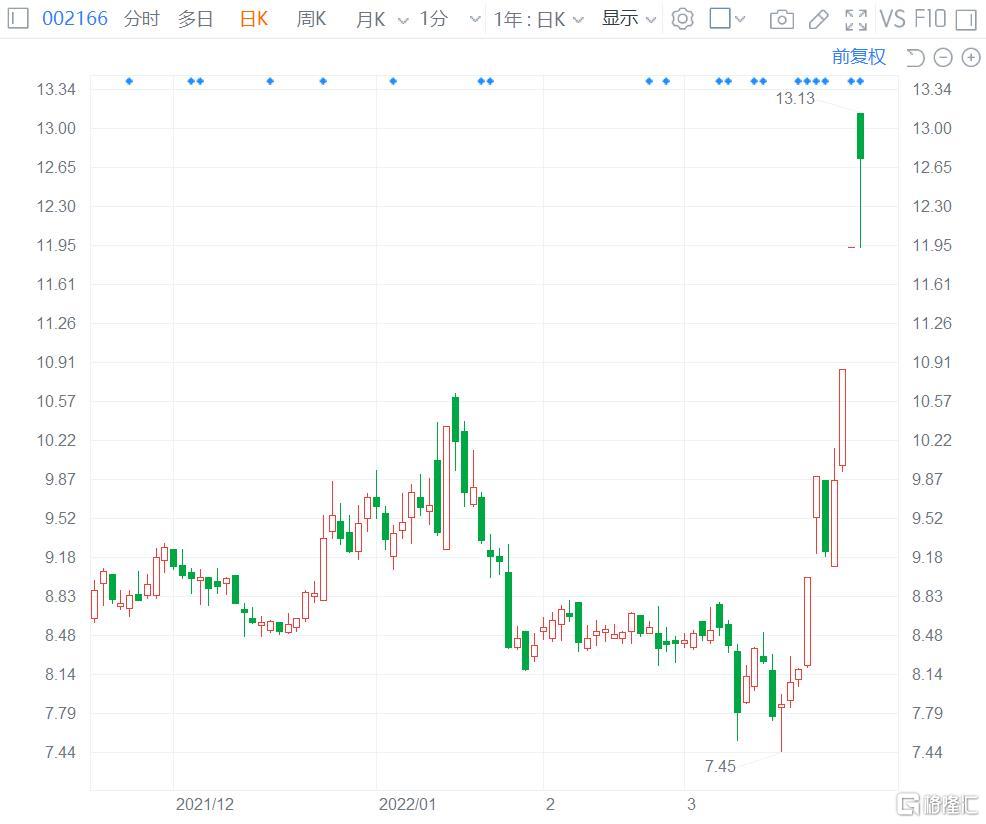
Task: Open the F10 company info
Action: (930, 19)
